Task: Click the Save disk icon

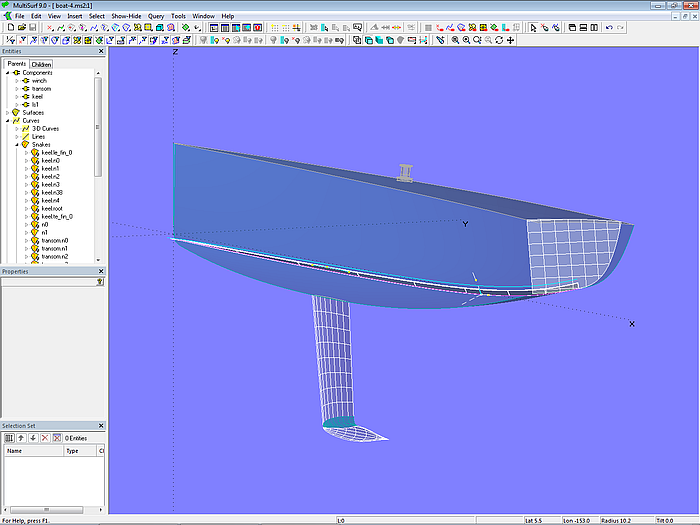Action: click(32, 28)
